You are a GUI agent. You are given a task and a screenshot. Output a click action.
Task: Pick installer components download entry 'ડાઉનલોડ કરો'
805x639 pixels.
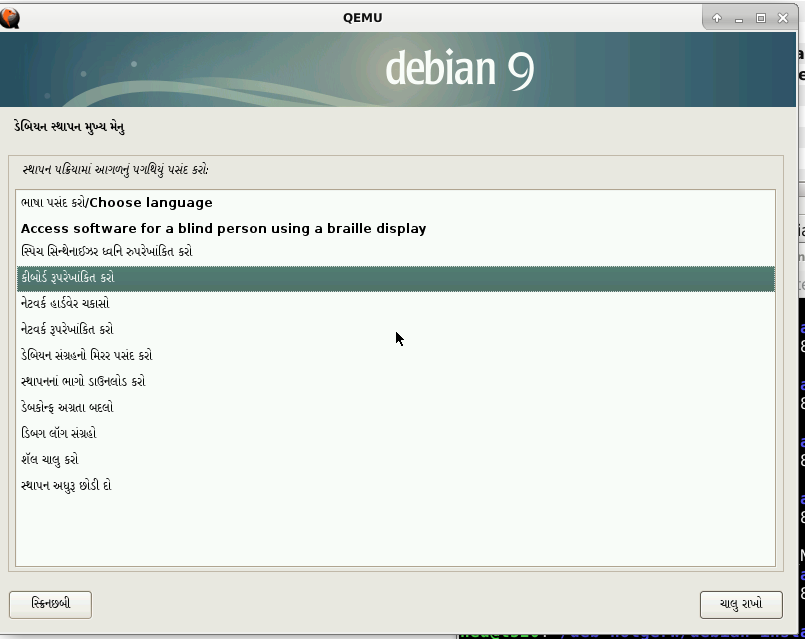click(395, 382)
